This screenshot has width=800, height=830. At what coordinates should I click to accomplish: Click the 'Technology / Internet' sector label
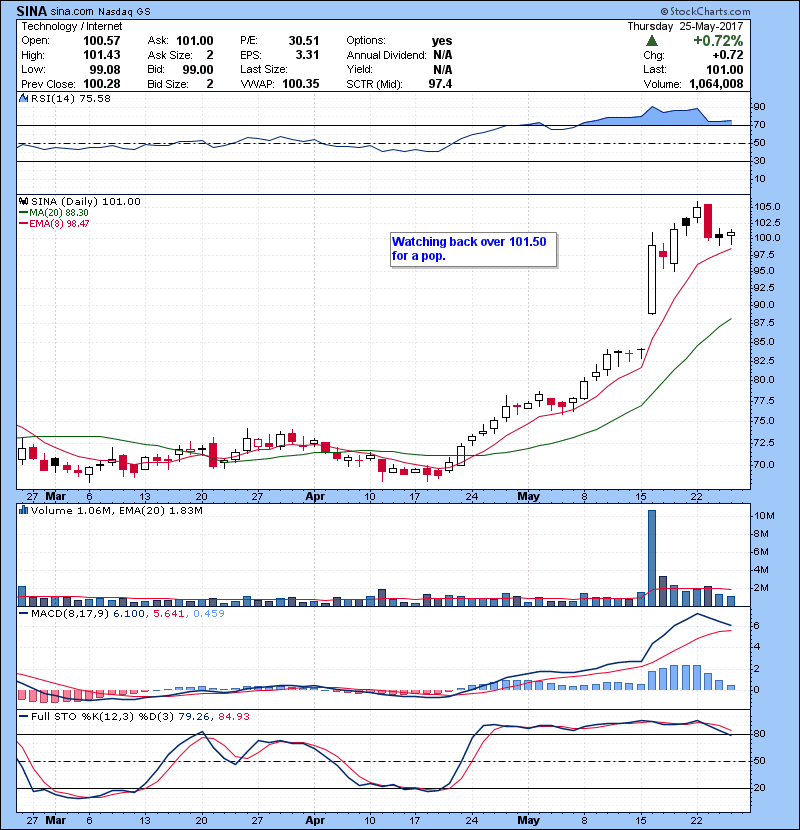click(x=71, y=26)
